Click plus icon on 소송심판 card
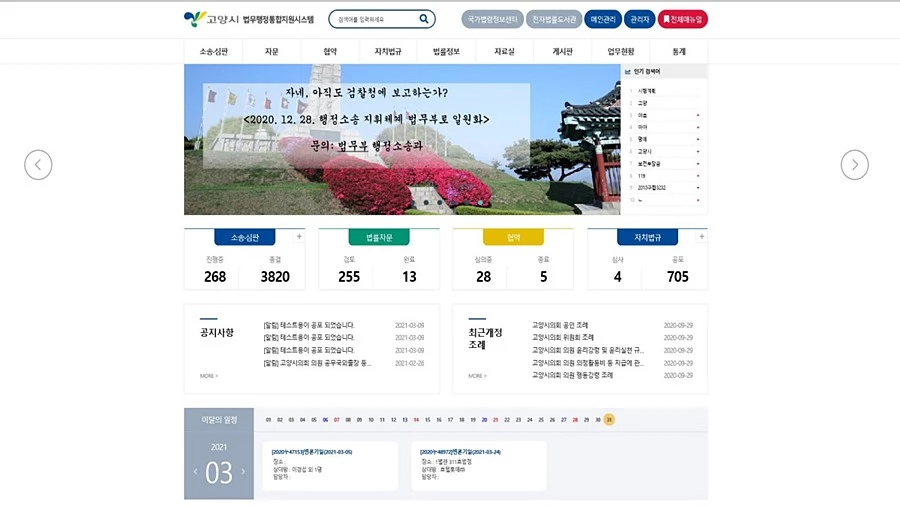The image size is (900, 506). pos(298,237)
